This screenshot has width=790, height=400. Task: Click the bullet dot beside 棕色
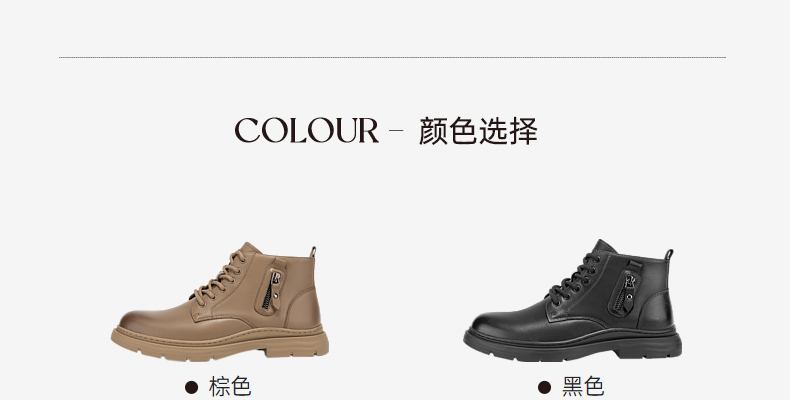point(191,387)
